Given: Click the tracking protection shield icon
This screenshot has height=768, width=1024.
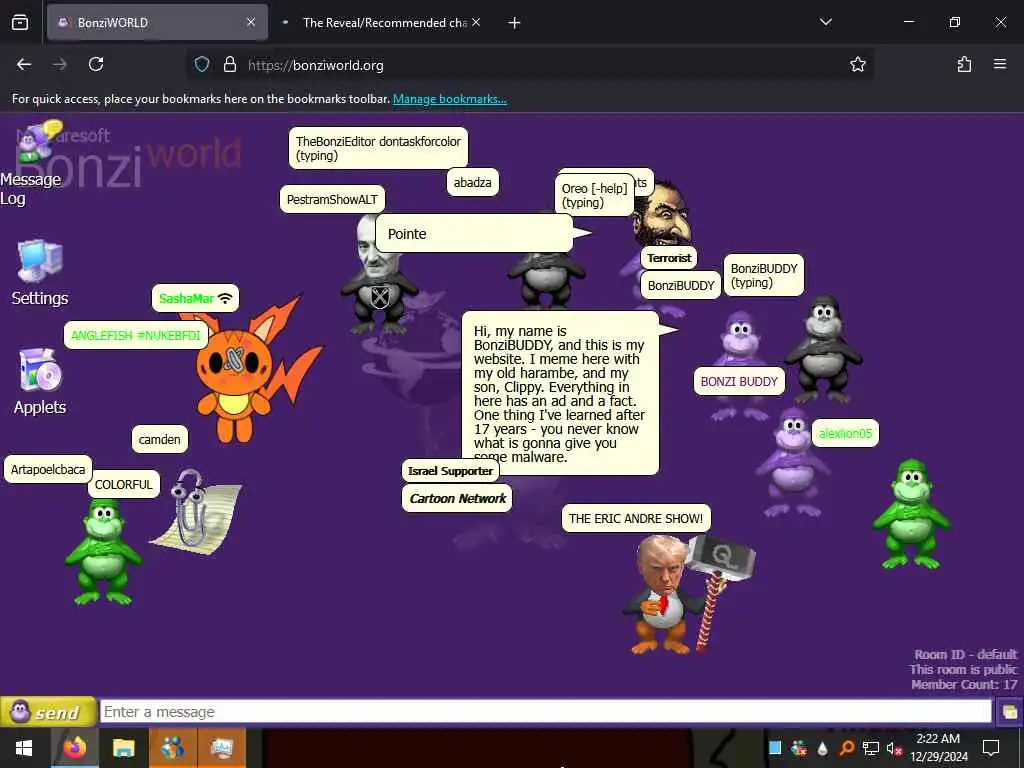Looking at the screenshot, I should pyautogui.click(x=202, y=64).
